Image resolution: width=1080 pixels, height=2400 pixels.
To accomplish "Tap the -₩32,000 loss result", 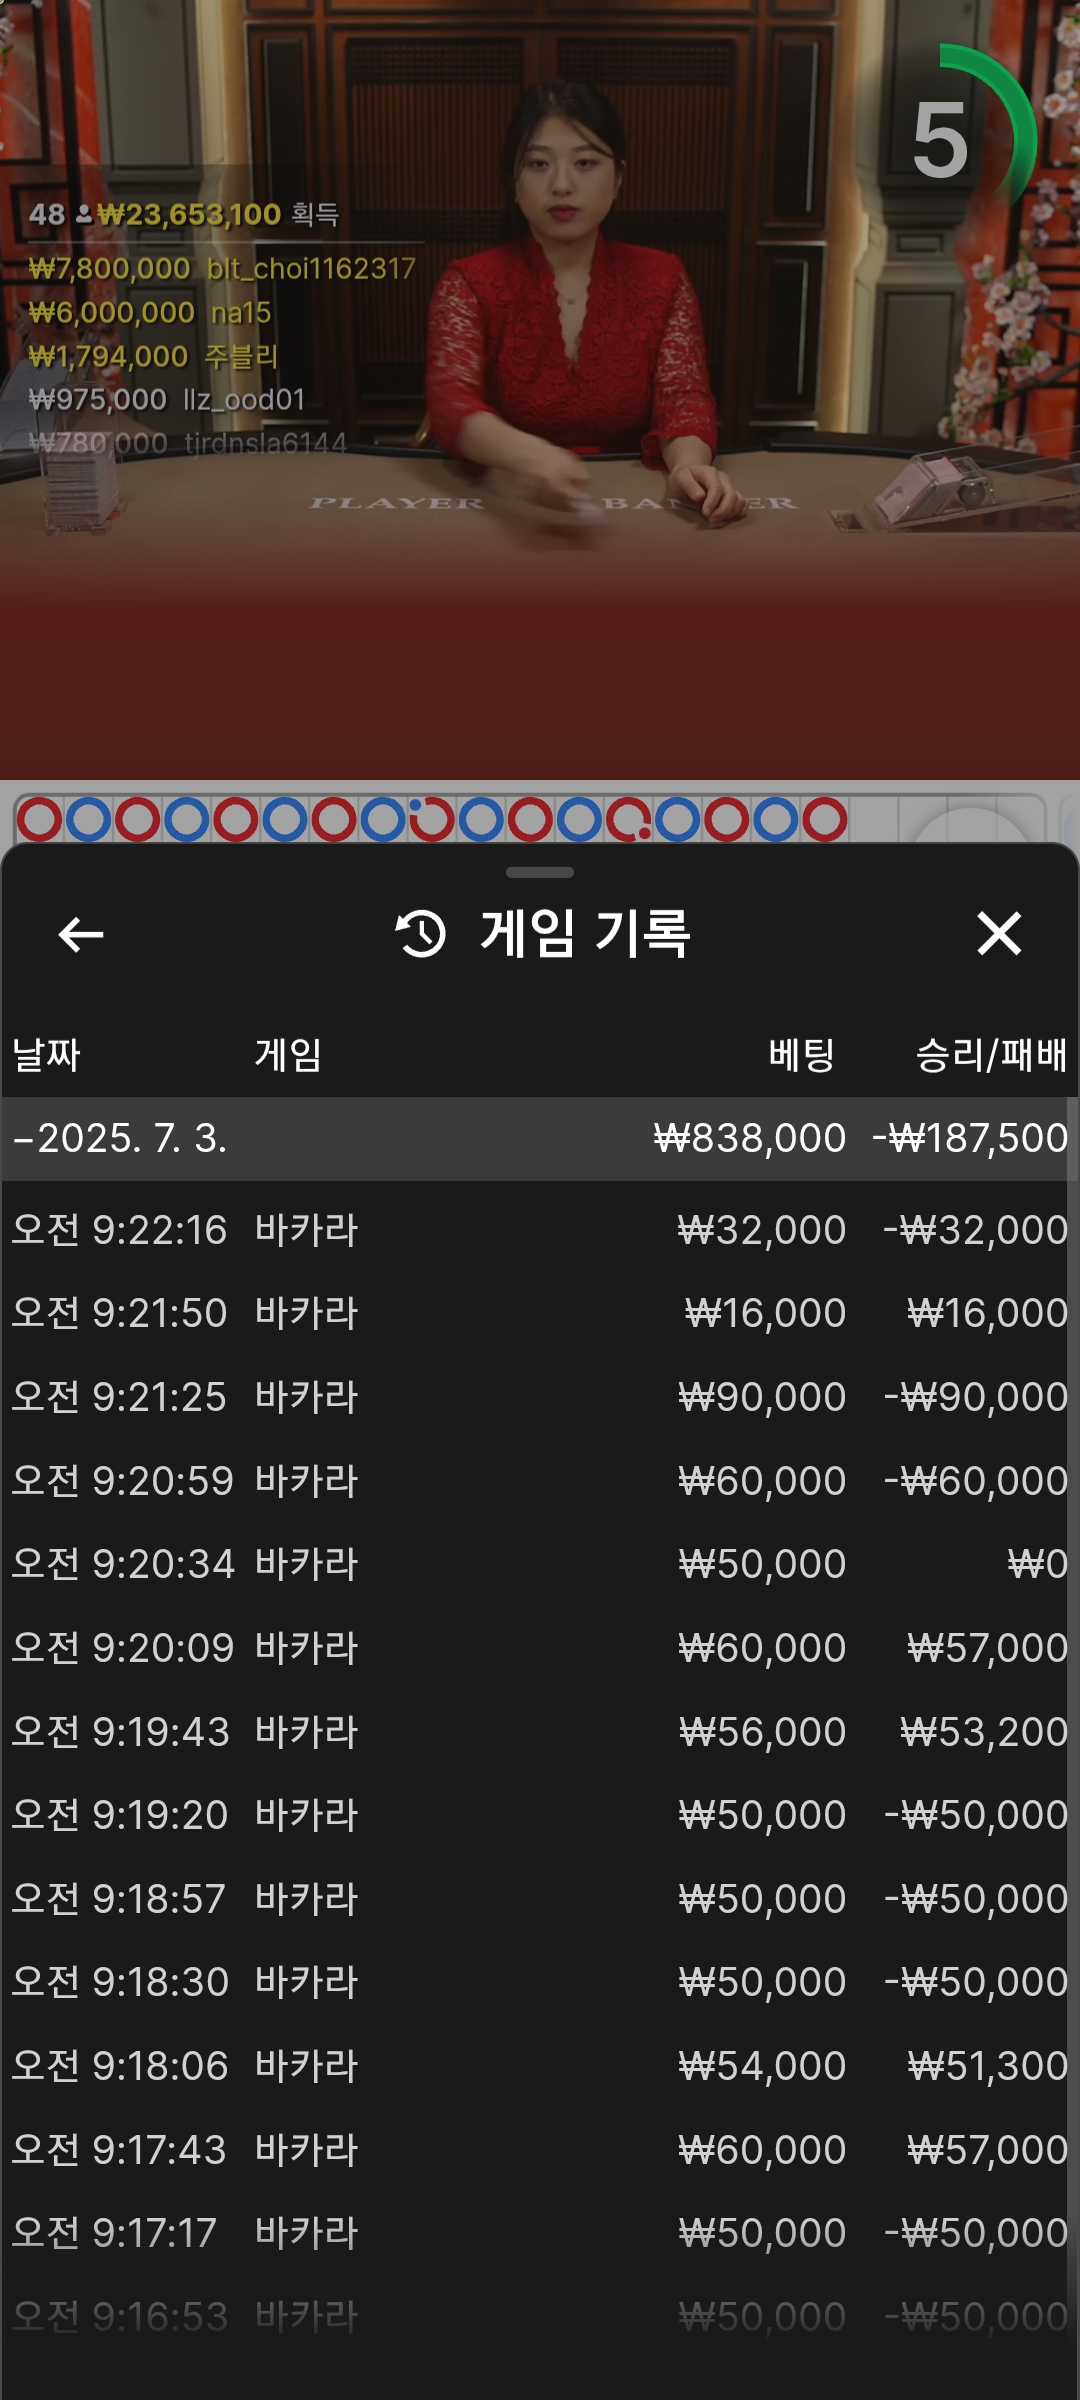I will [x=976, y=1230].
